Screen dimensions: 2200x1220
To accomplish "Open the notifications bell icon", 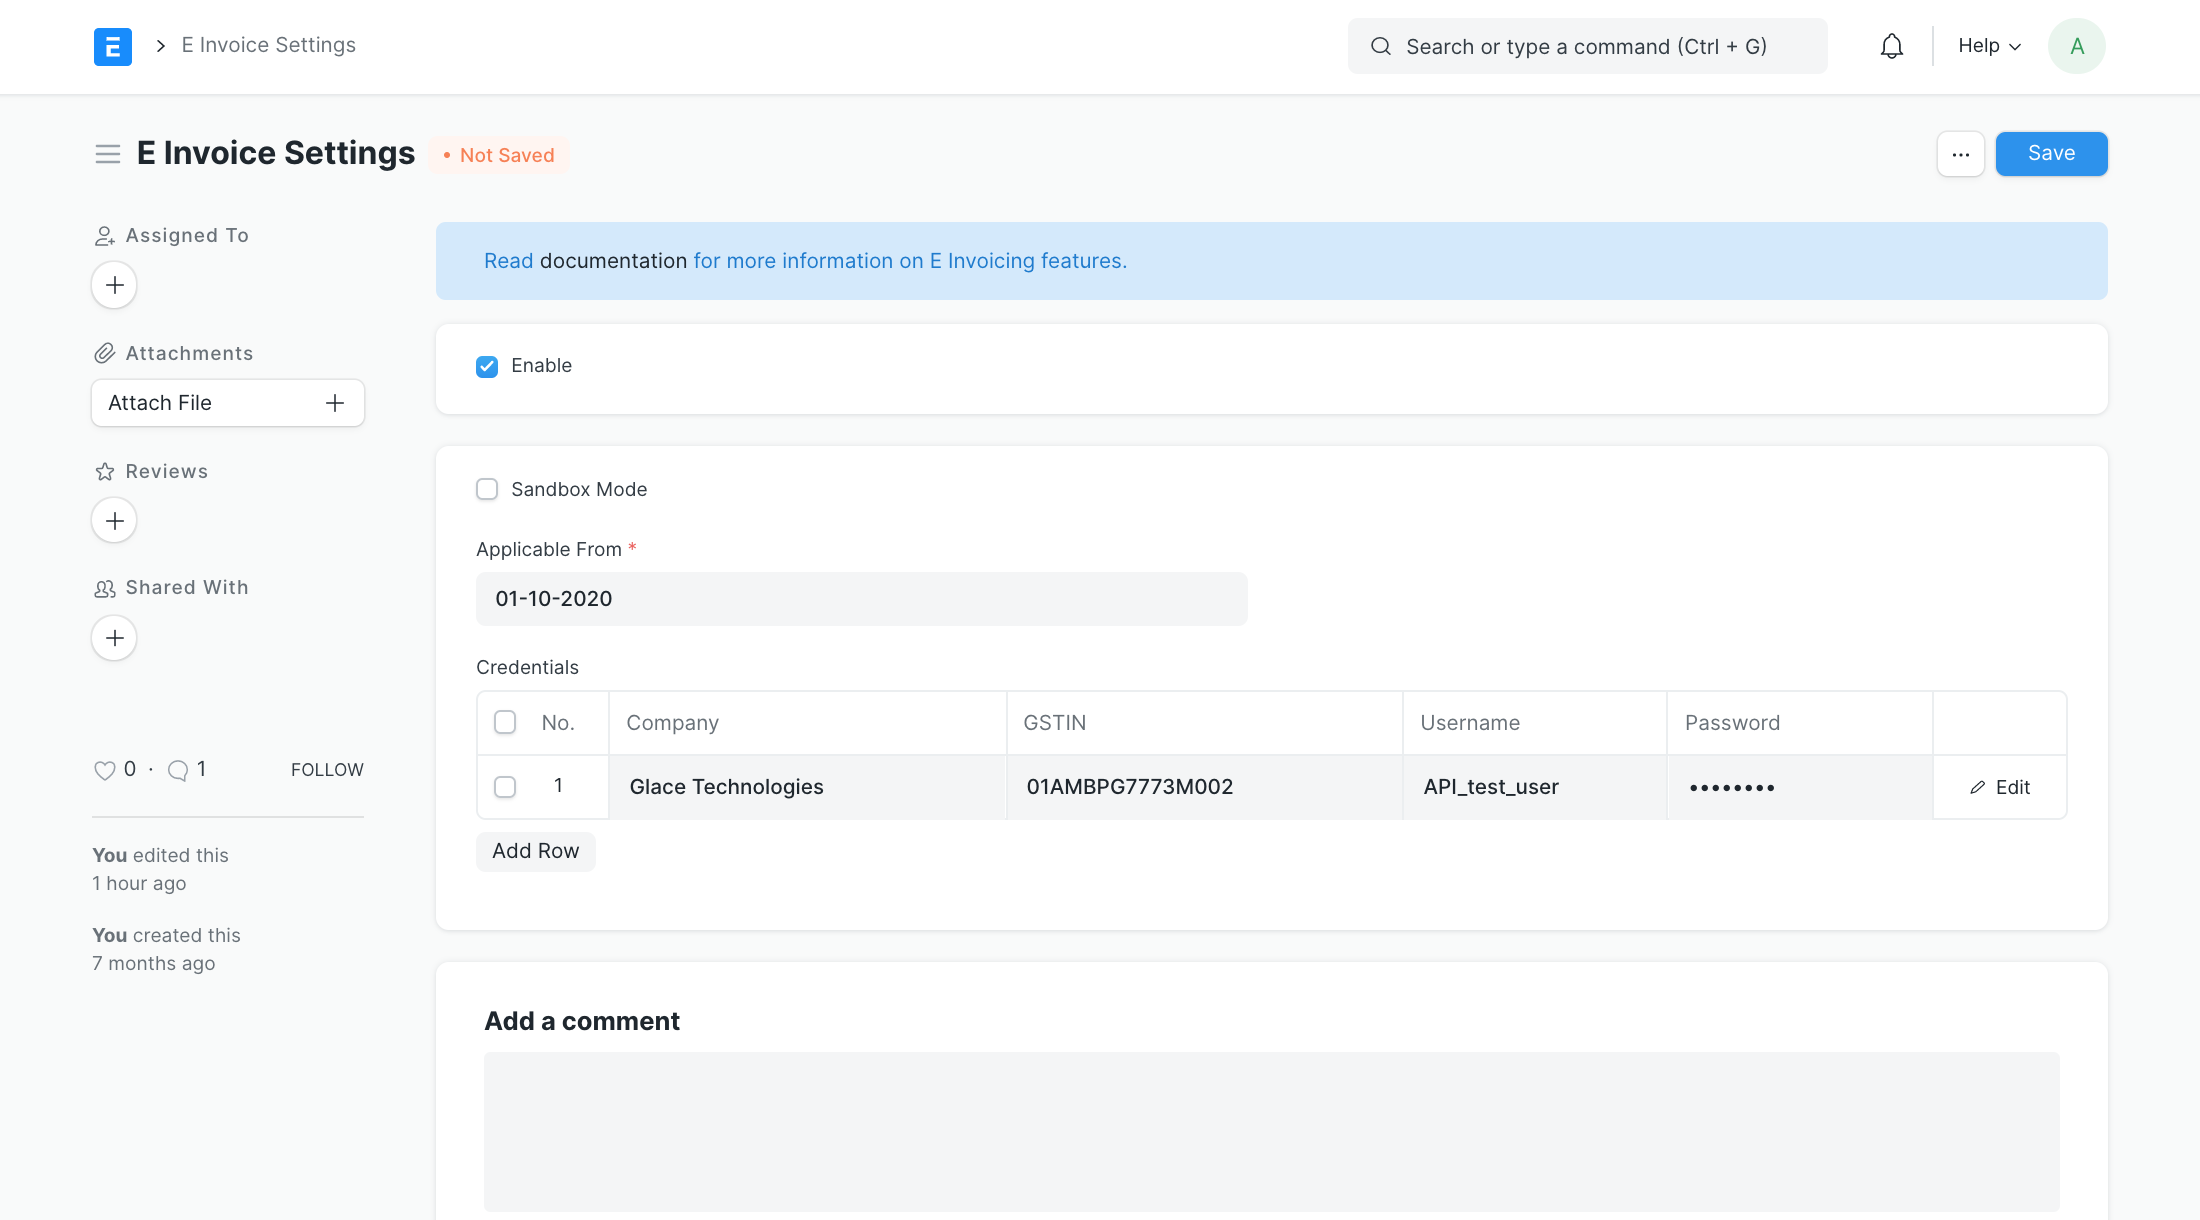I will coord(1891,46).
